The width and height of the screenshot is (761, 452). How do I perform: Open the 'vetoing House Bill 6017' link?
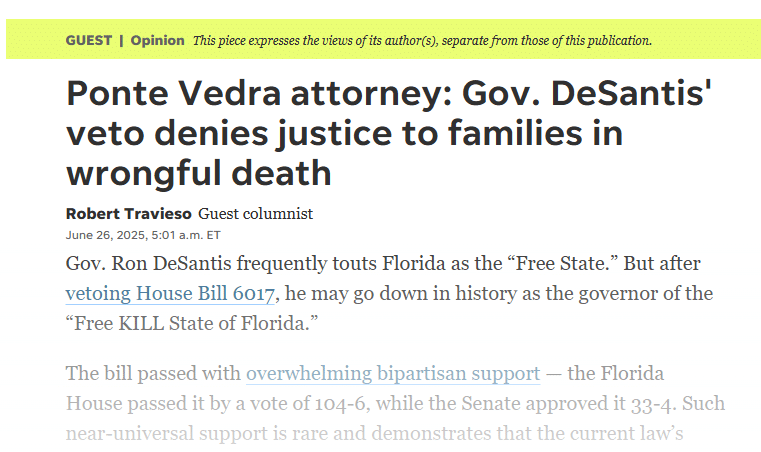pyautogui.click(x=170, y=294)
